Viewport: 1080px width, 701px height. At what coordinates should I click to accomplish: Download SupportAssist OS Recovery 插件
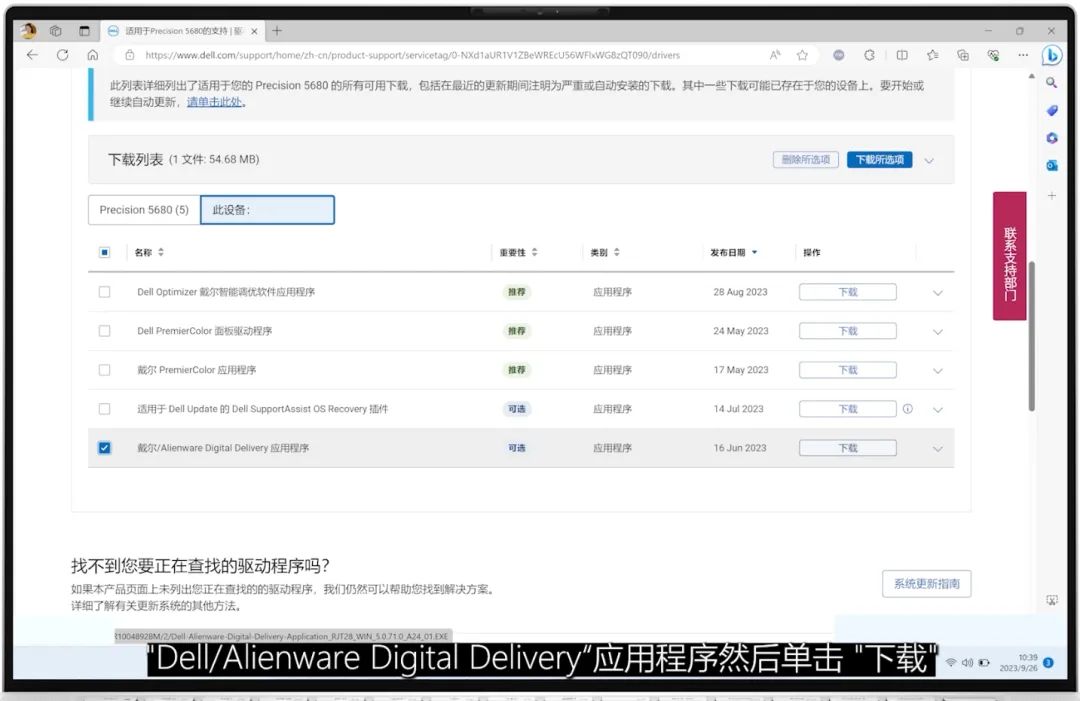coord(848,409)
